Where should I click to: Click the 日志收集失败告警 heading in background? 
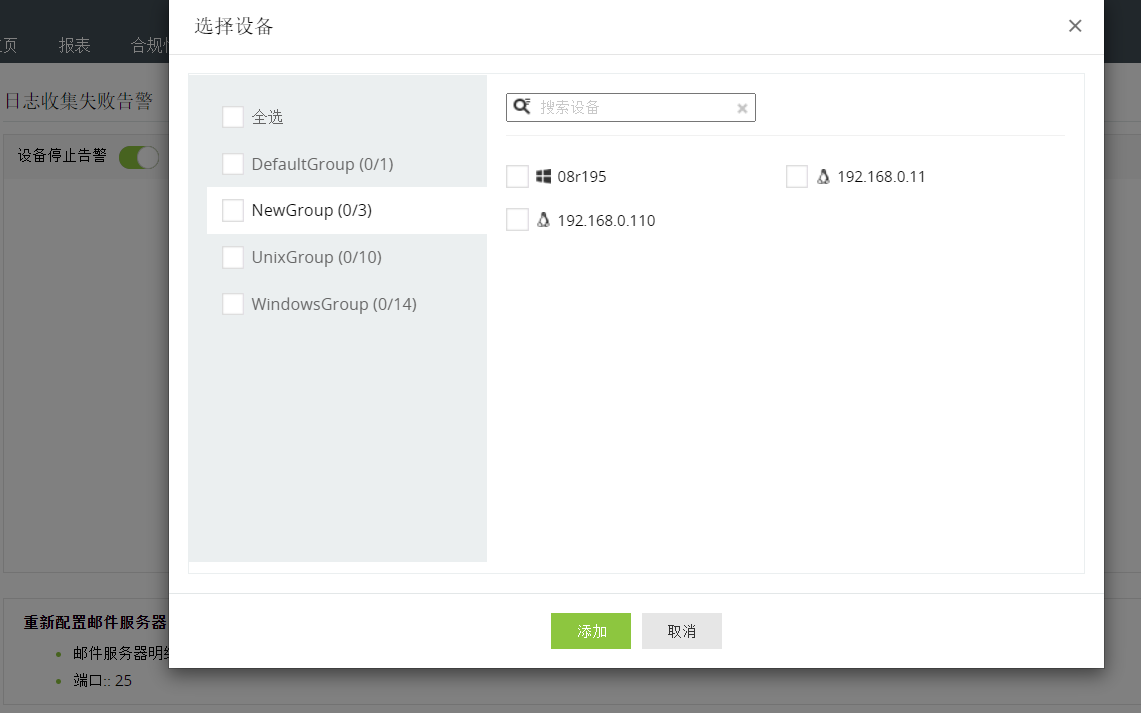coord(79,100)
